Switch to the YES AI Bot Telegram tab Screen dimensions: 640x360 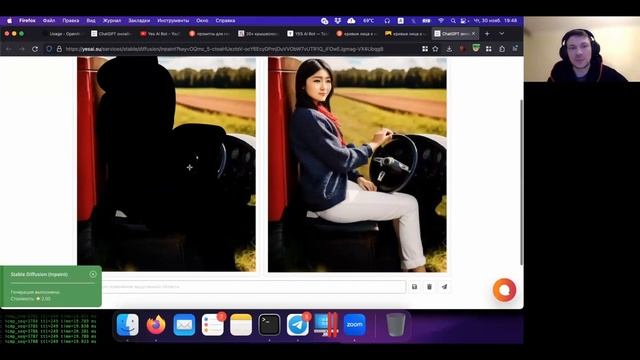coord(307,33)
